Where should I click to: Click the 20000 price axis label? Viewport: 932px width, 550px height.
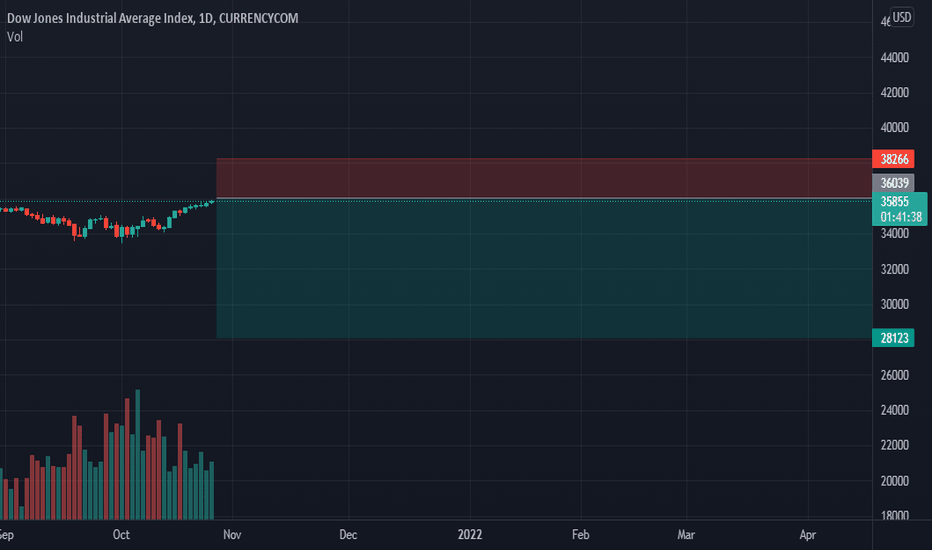click(x=895, y=480)
